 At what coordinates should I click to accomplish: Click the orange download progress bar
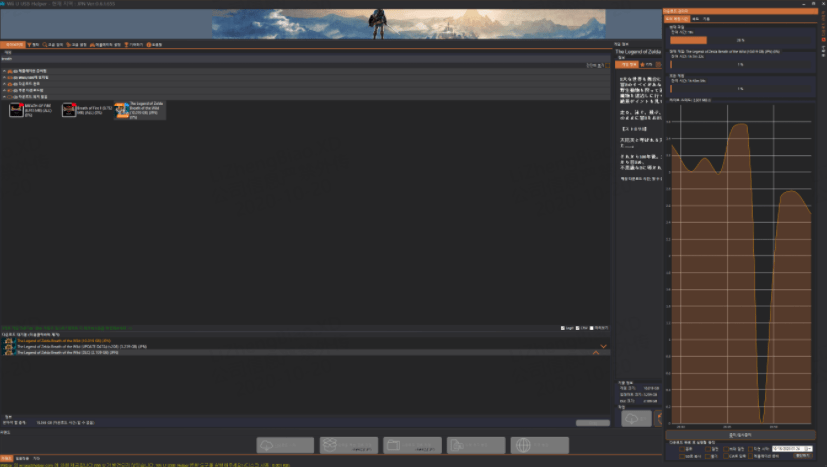click(699, 40)
